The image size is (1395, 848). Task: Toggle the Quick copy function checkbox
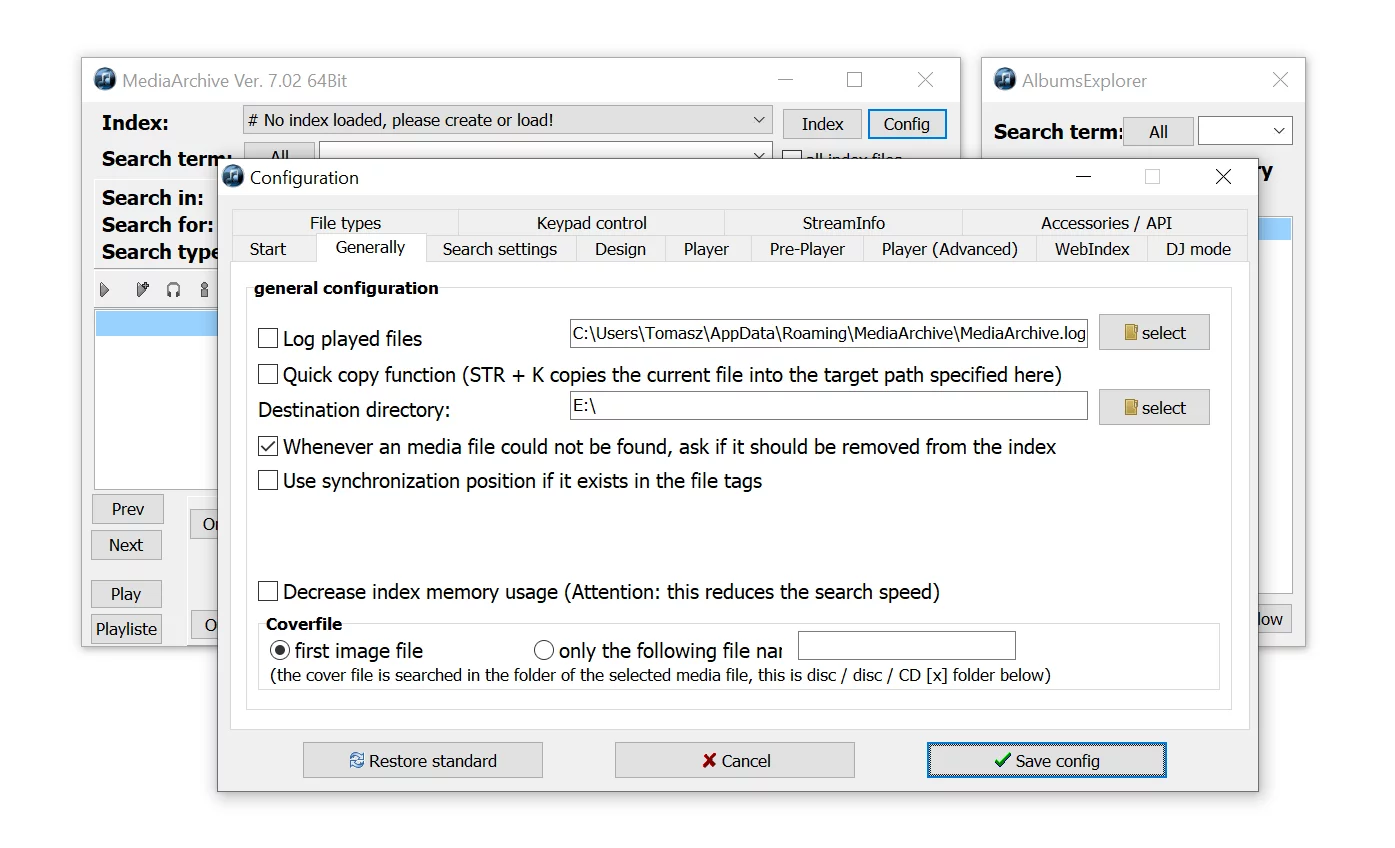click(268, 374)
